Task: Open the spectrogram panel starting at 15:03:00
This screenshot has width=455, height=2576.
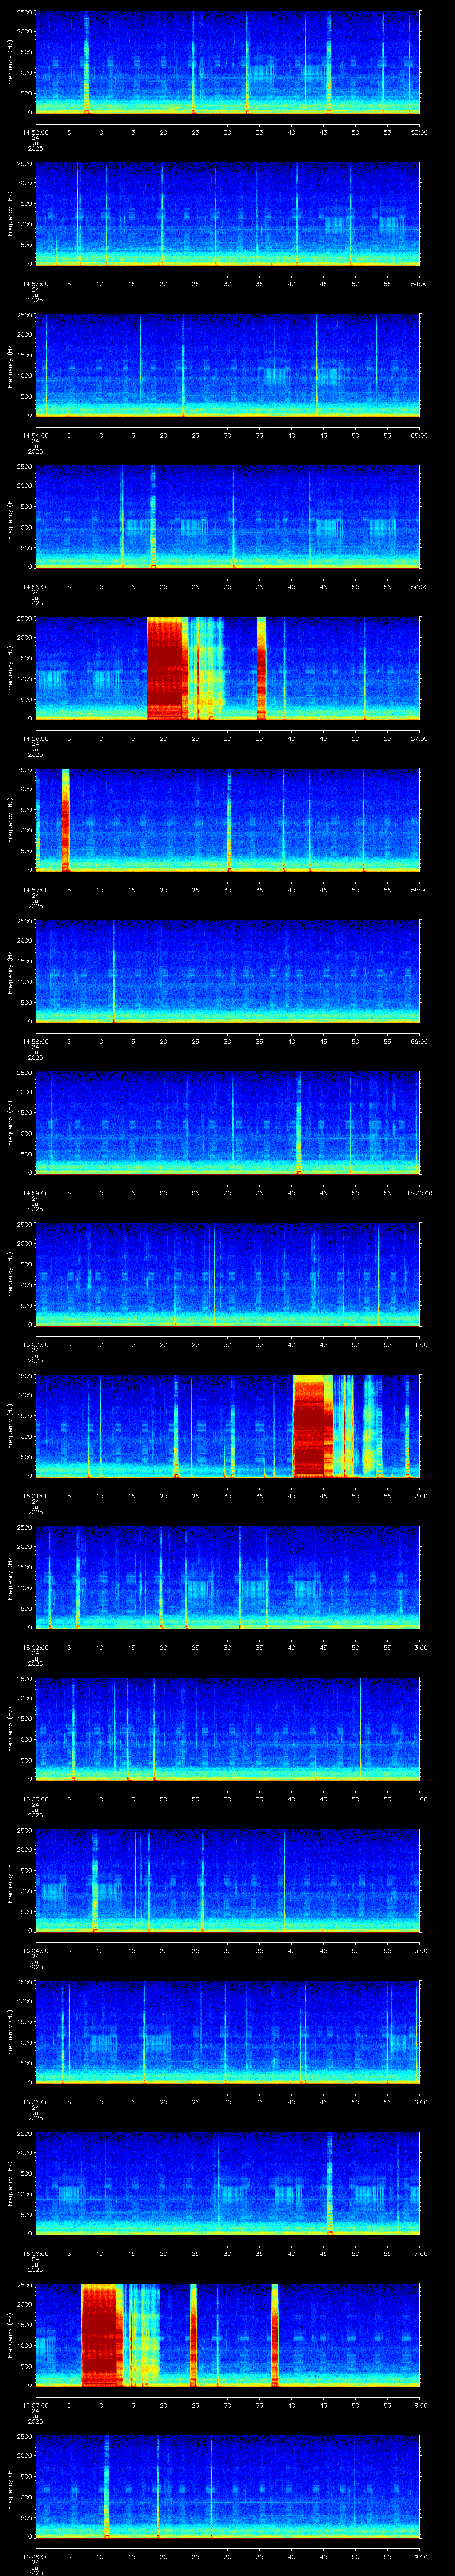Action: [228, 1729]
